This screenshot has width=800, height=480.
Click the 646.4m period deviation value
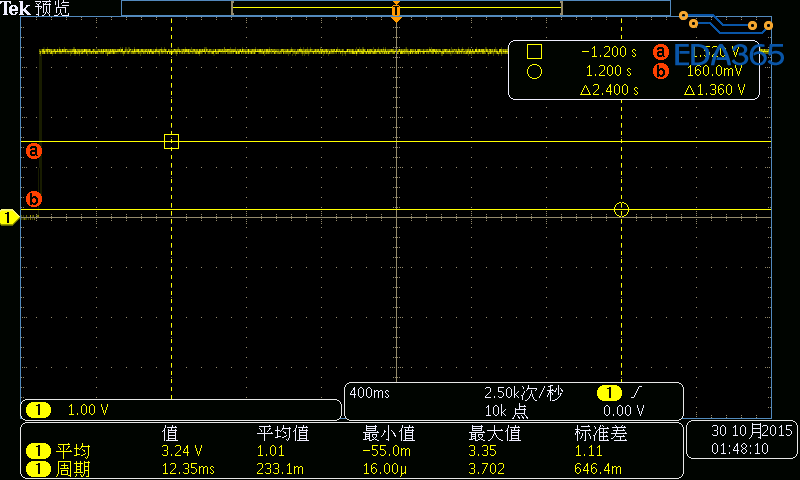tap(598, 469)
